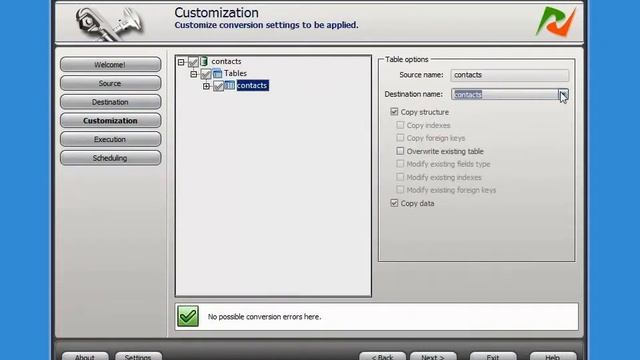Click the 'Source name:' label

tap(421, 75)
